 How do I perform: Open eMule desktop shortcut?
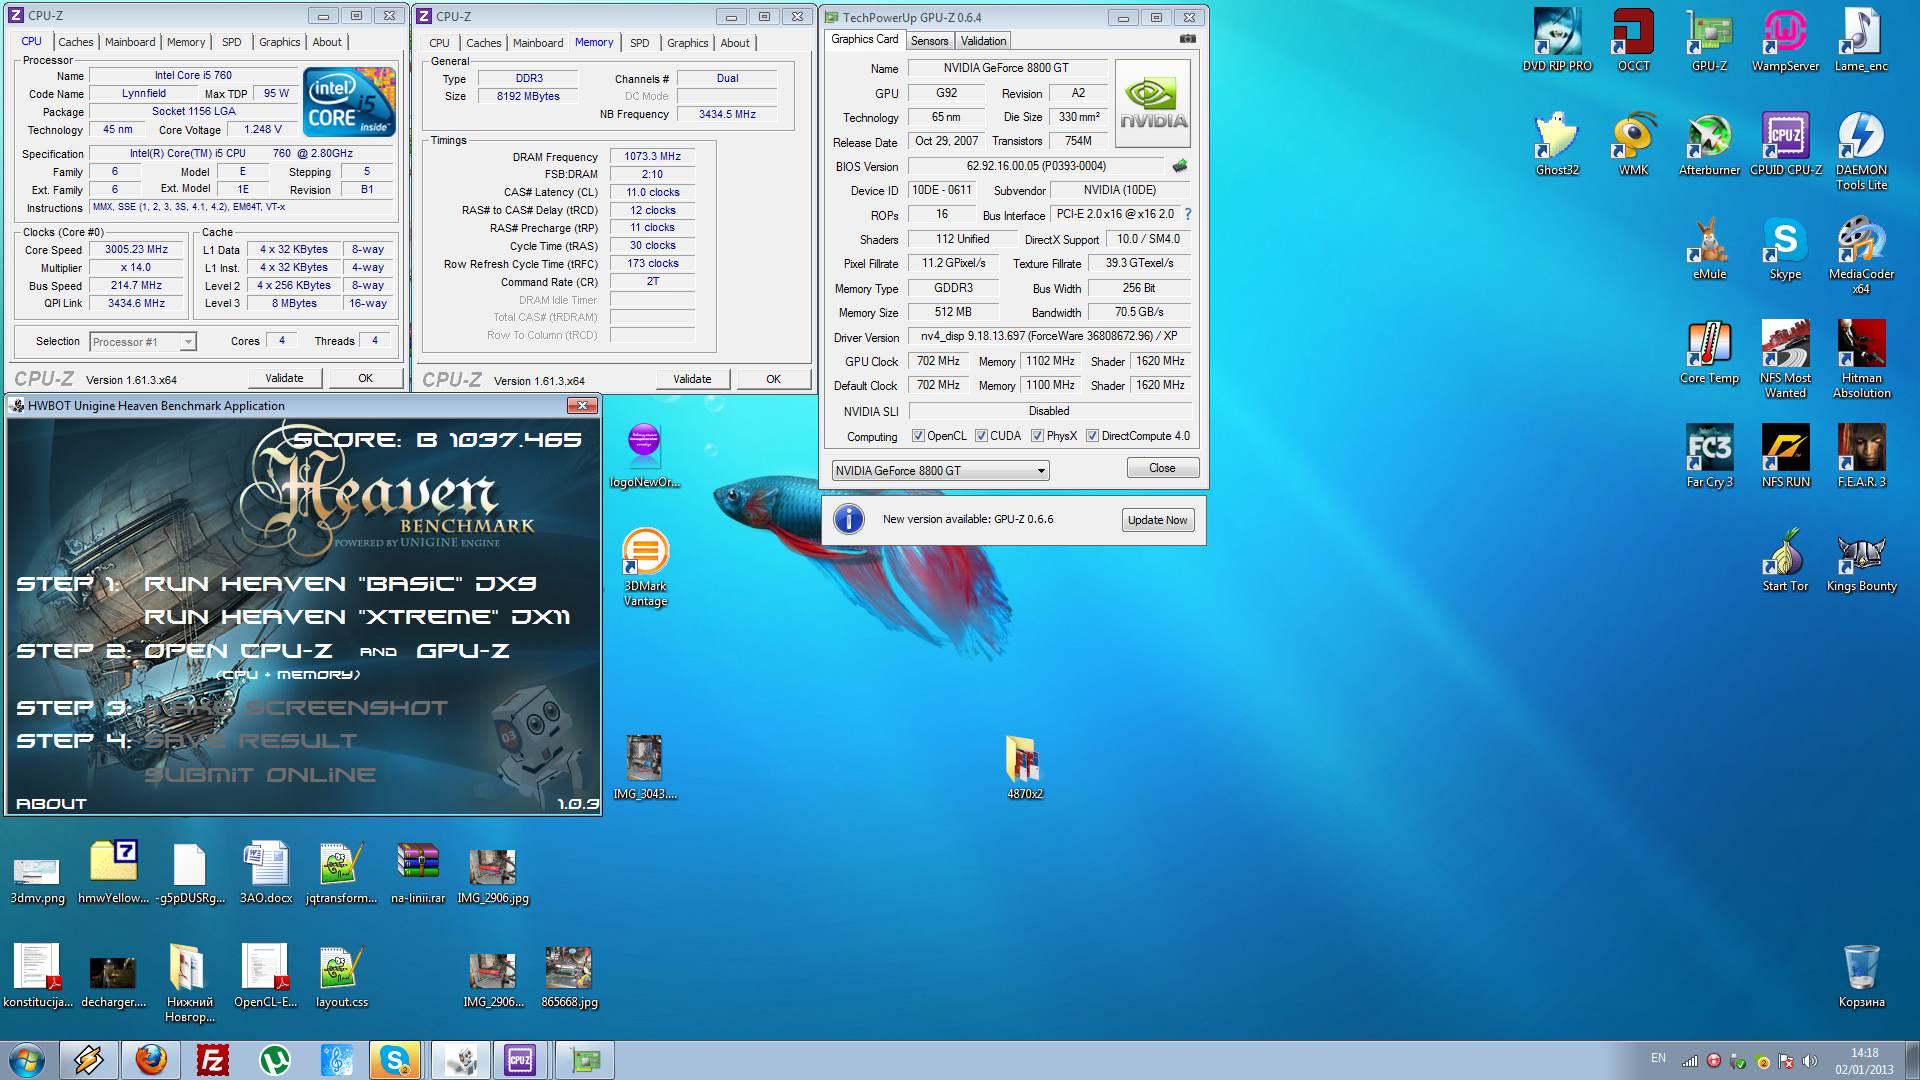tap(1709, 248)
